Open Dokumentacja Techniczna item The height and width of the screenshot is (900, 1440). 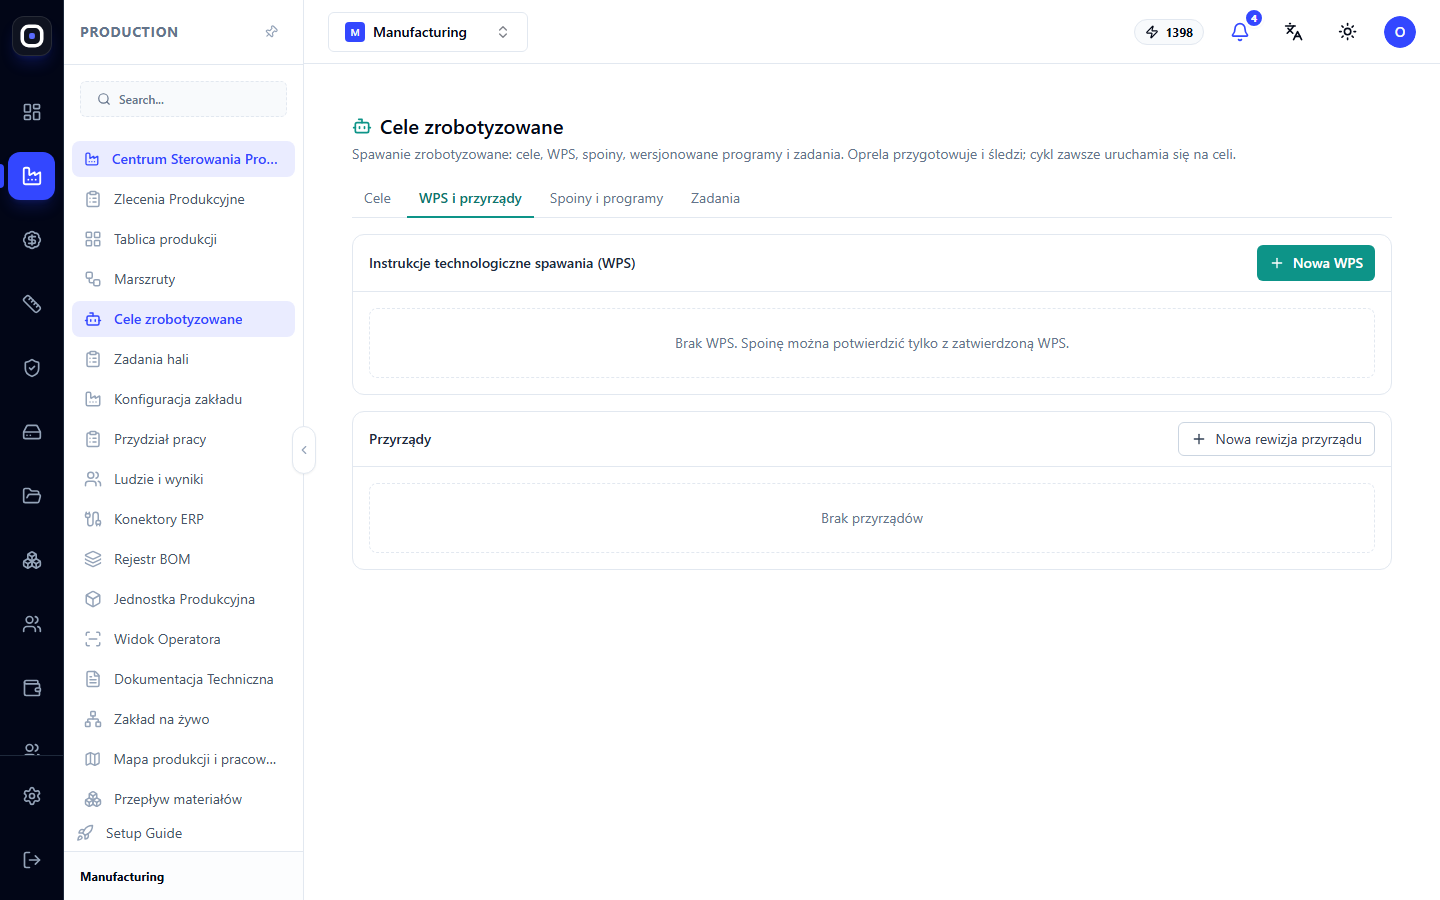pyautogui.click(x=183, y=679)
